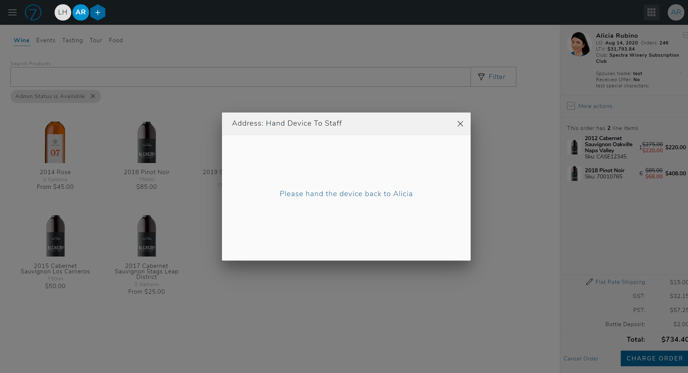Click Alicia Rubino's profile photo
The image size is (688, 373).
click(x=579, y=44)
